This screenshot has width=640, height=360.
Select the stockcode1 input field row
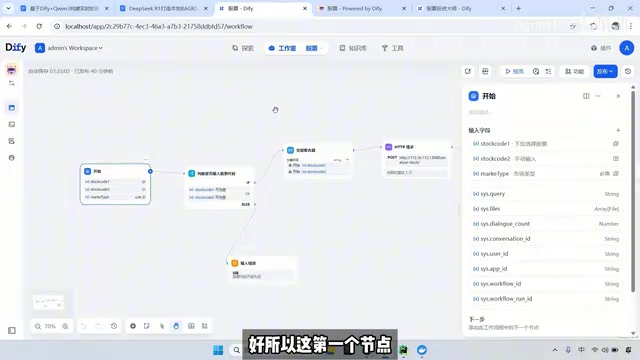click(x=545, y=144)
